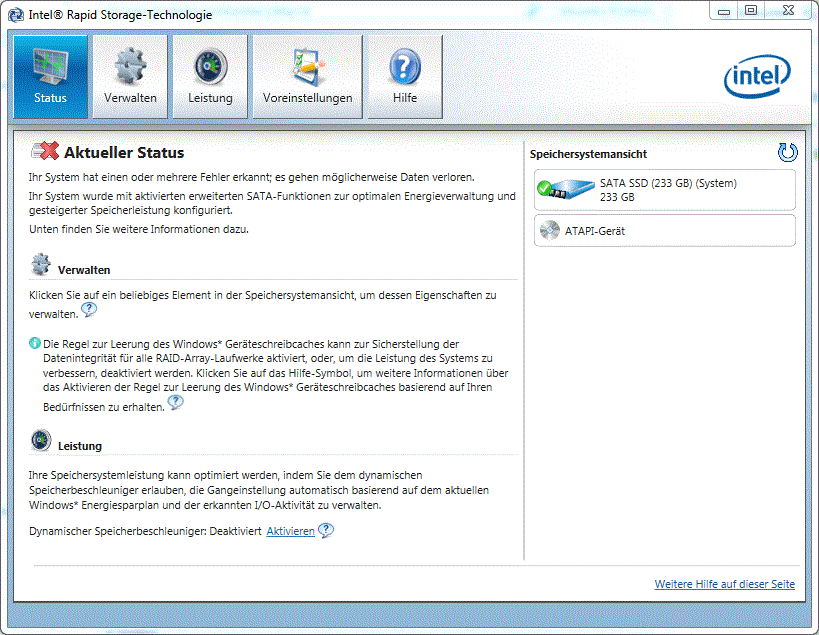The image size is (819, 635).
Task: Open help icon after 'verwalten.' text
Action: 89,310
